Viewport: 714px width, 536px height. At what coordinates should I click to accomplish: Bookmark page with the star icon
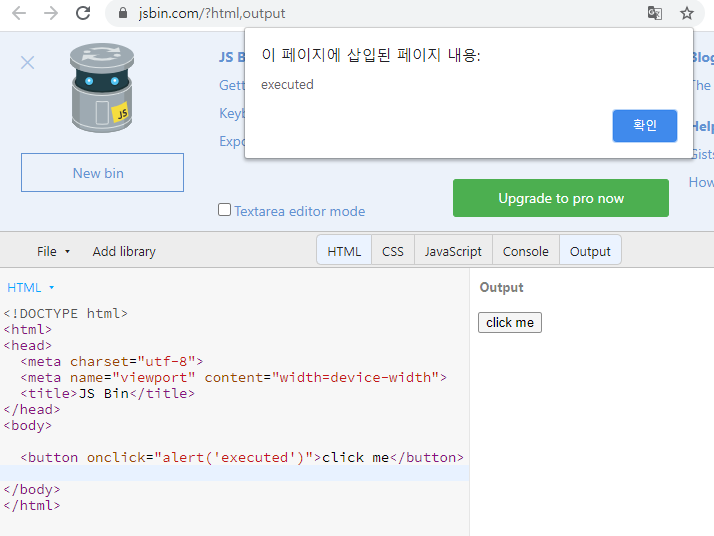(687, 13)
